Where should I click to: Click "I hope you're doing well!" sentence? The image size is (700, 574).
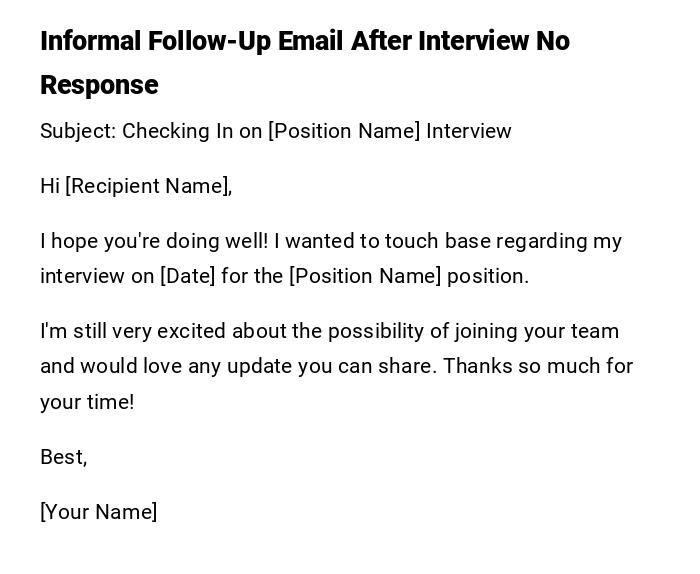tap(154, 241)
